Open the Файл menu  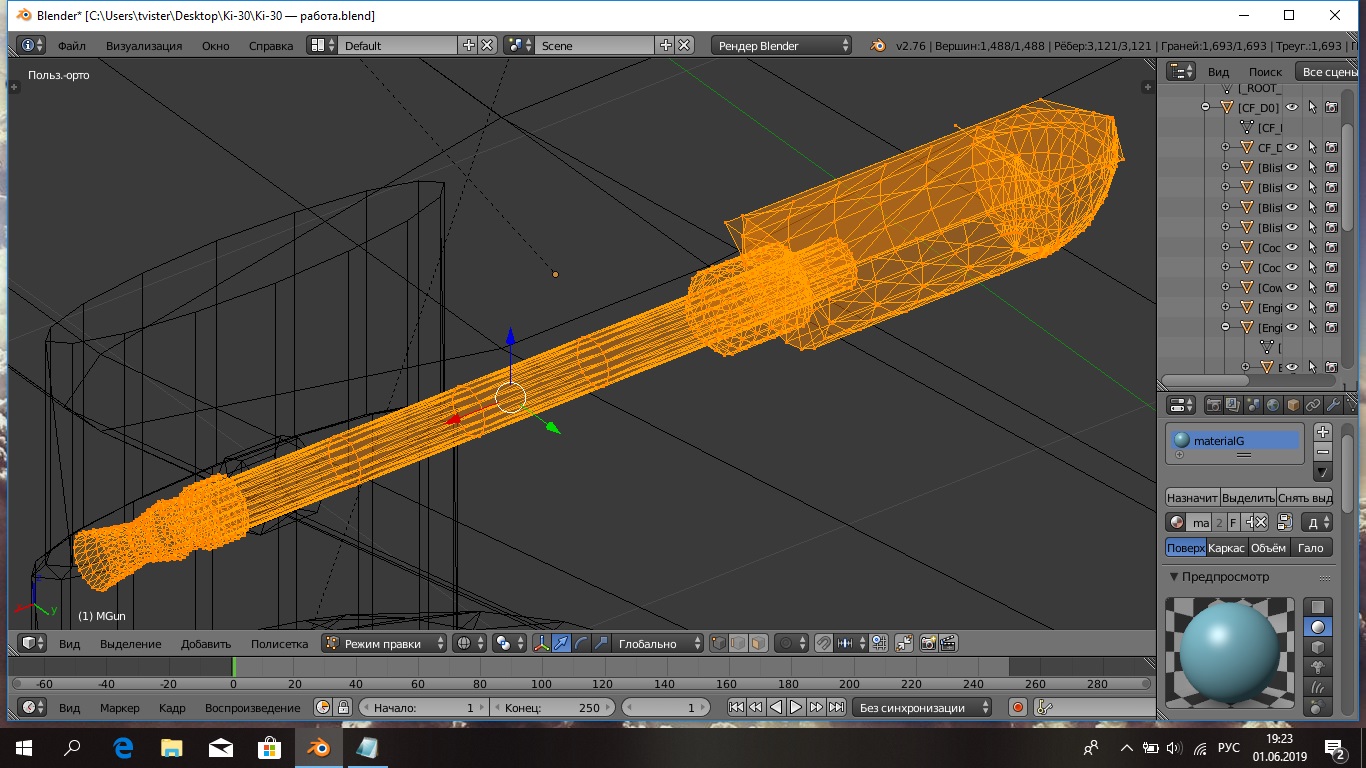tap(71, 45)
